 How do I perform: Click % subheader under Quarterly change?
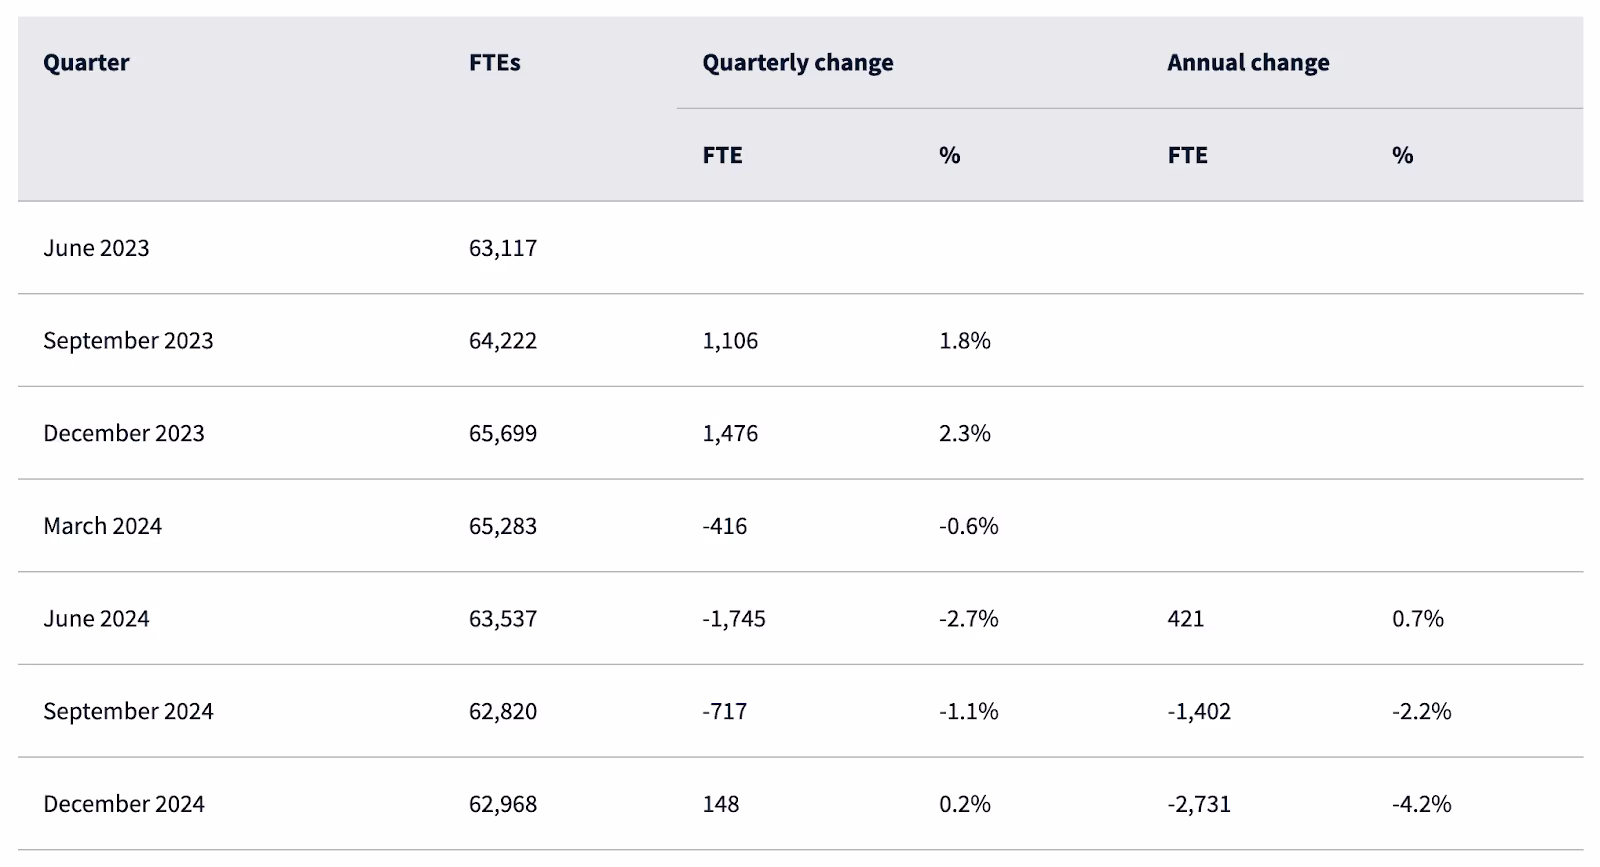tap(949, 155)
